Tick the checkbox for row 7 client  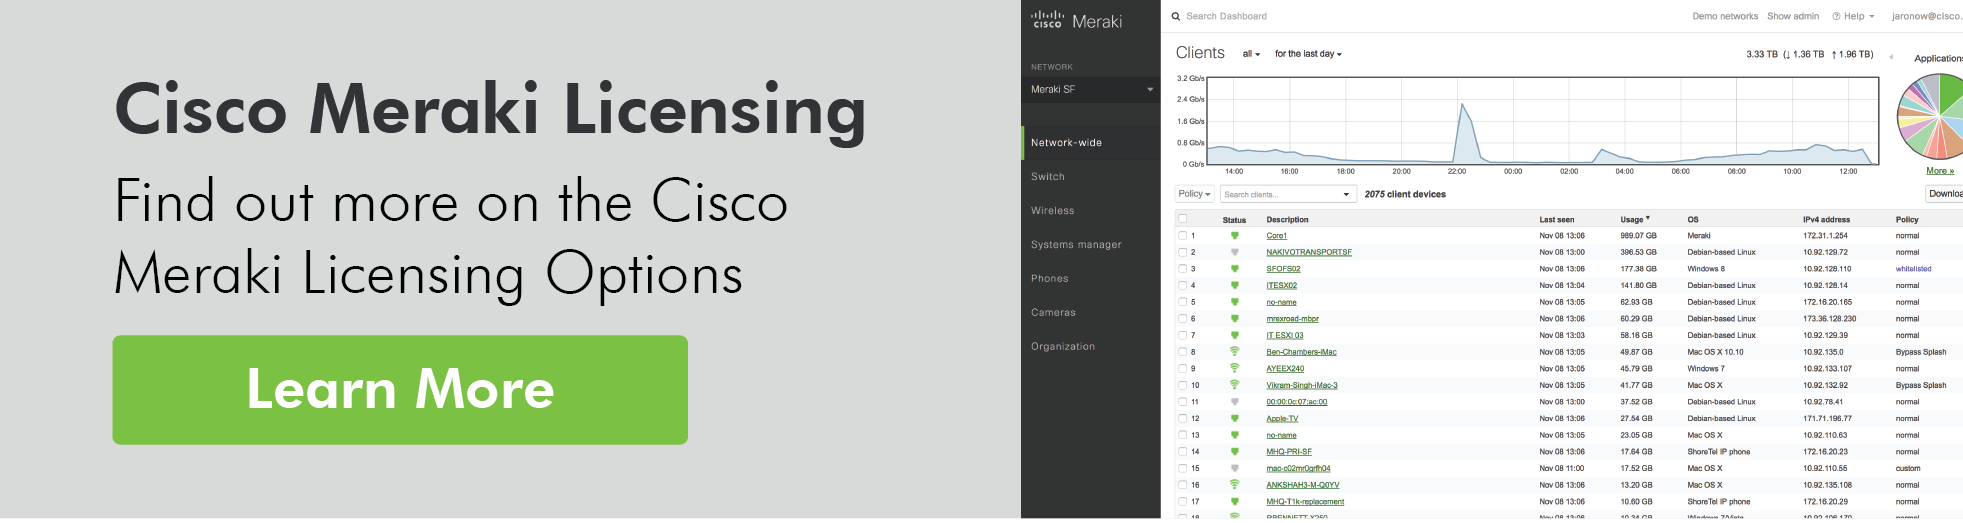point(1183,335)
